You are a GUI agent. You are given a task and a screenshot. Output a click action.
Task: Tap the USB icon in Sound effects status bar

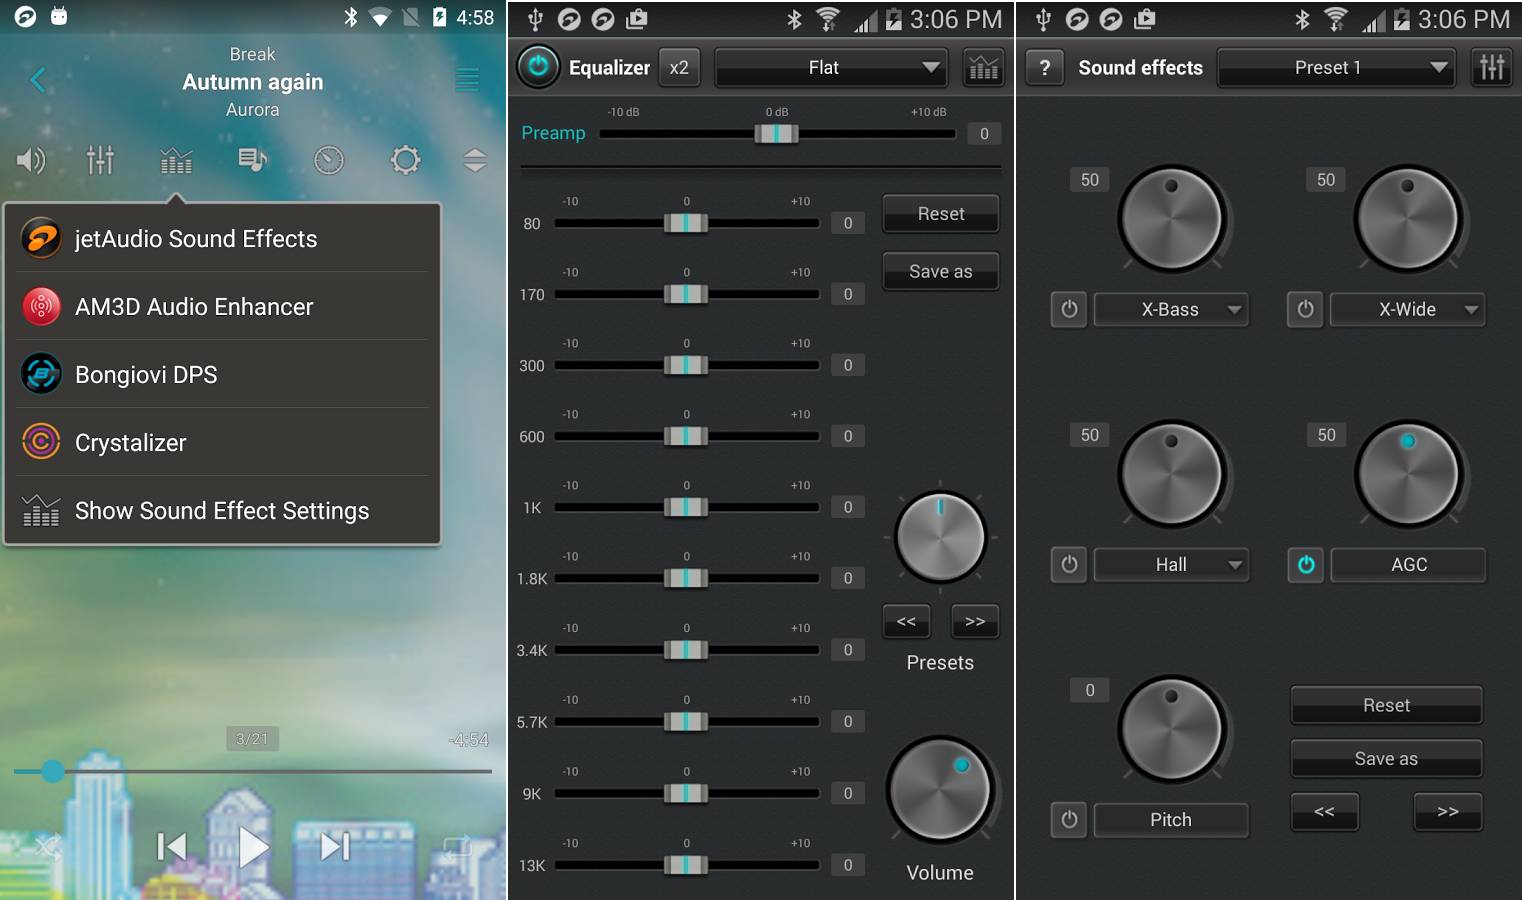(x=1043, y=19)
